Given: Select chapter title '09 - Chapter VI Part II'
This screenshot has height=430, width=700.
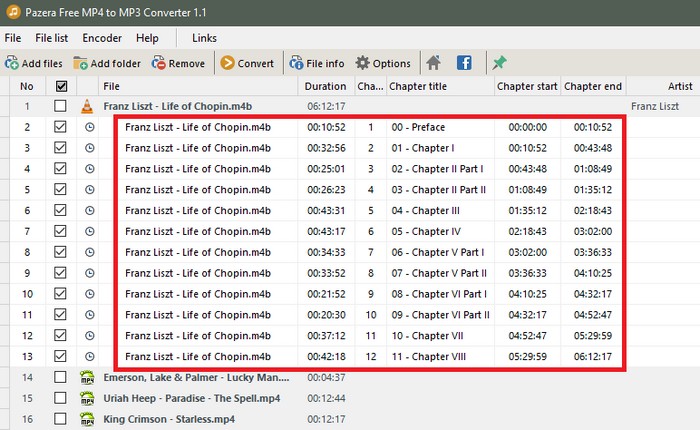Looking at the screenshot, I should click(441, 315).
